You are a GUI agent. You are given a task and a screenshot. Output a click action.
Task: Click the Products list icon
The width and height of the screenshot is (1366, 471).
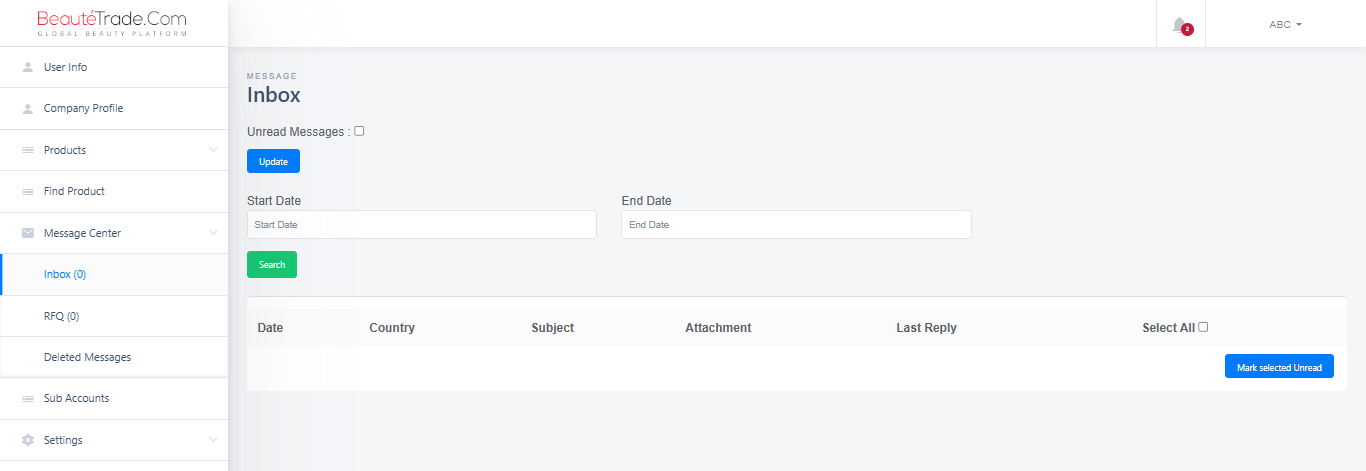pyautogui.click(x=28, y=150)
